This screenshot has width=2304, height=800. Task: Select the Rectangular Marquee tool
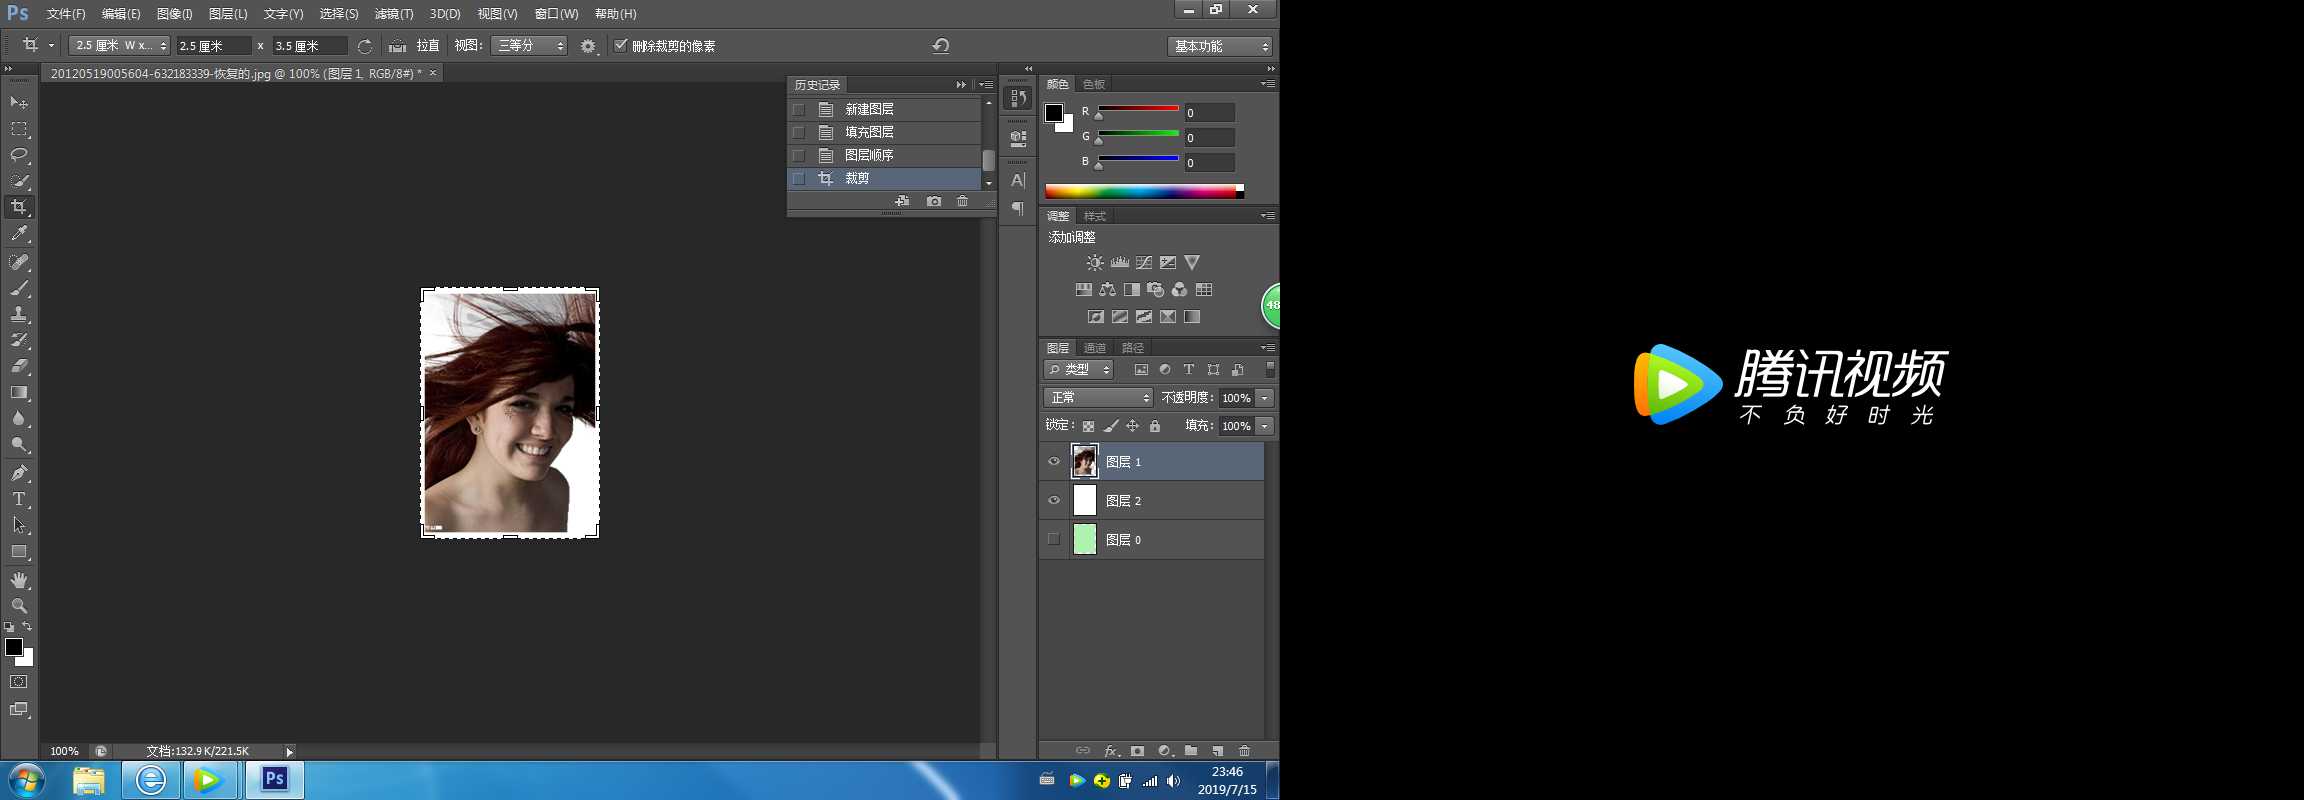[19, 129]
